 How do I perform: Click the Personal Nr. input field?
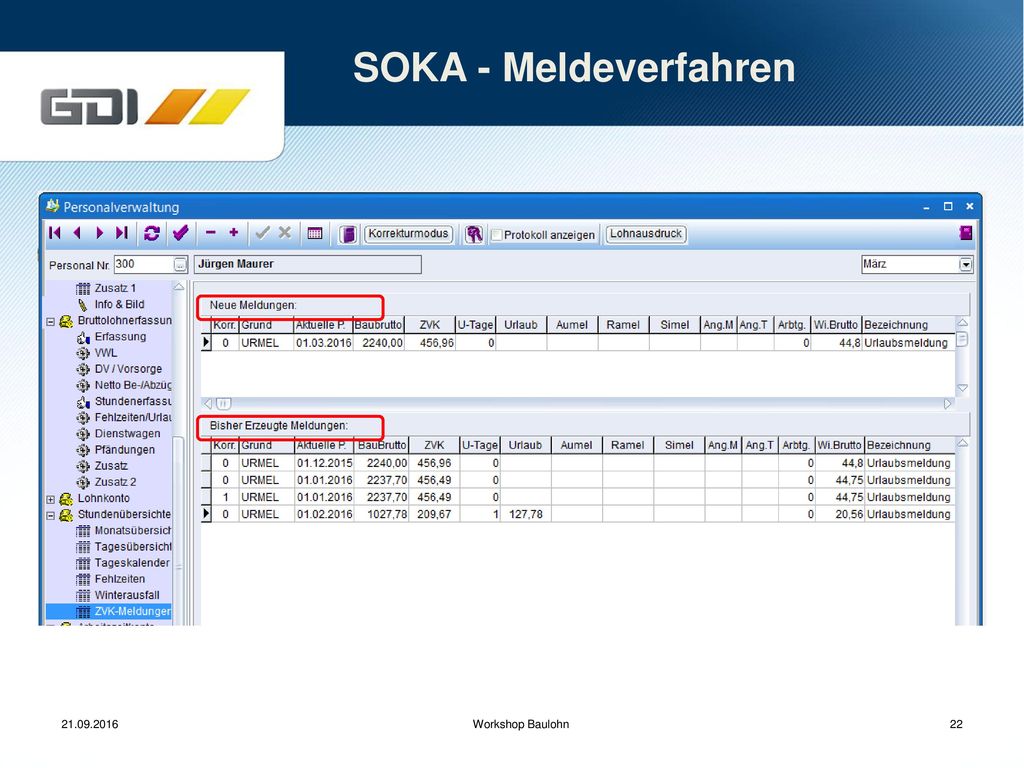pos(143,264)
